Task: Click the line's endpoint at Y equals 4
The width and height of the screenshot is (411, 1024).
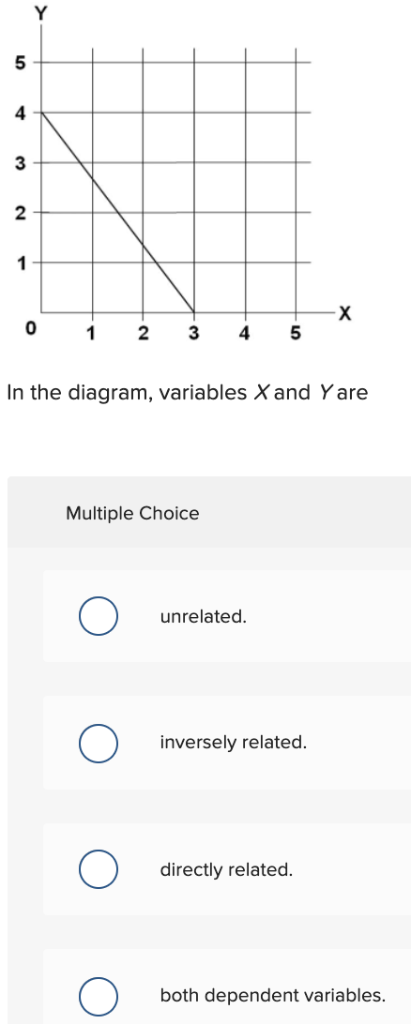Action: pyautogui.click(x=42, y=112)
